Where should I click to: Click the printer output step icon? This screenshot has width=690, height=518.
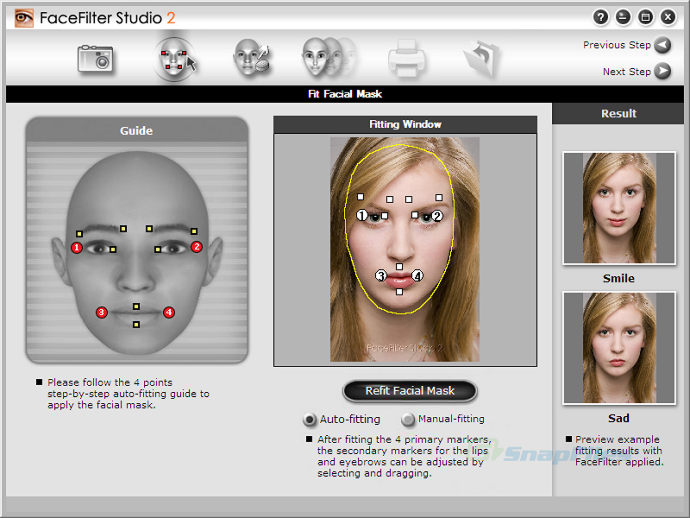tap(406, 59)
